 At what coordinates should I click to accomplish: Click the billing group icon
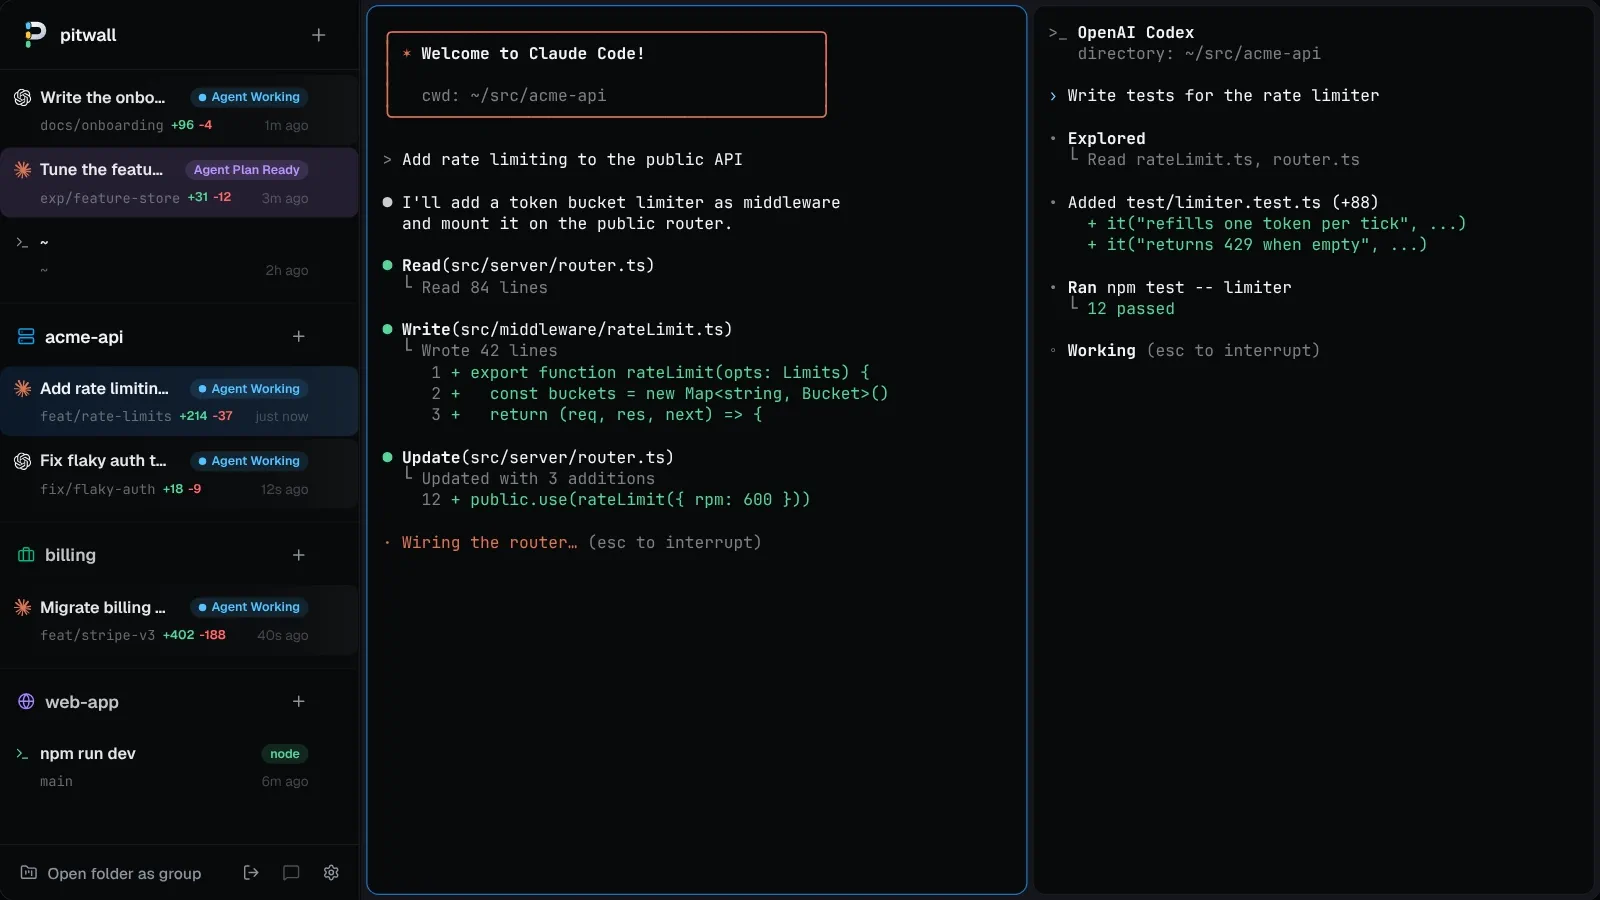pyautogui.click(x=27, y=555)
